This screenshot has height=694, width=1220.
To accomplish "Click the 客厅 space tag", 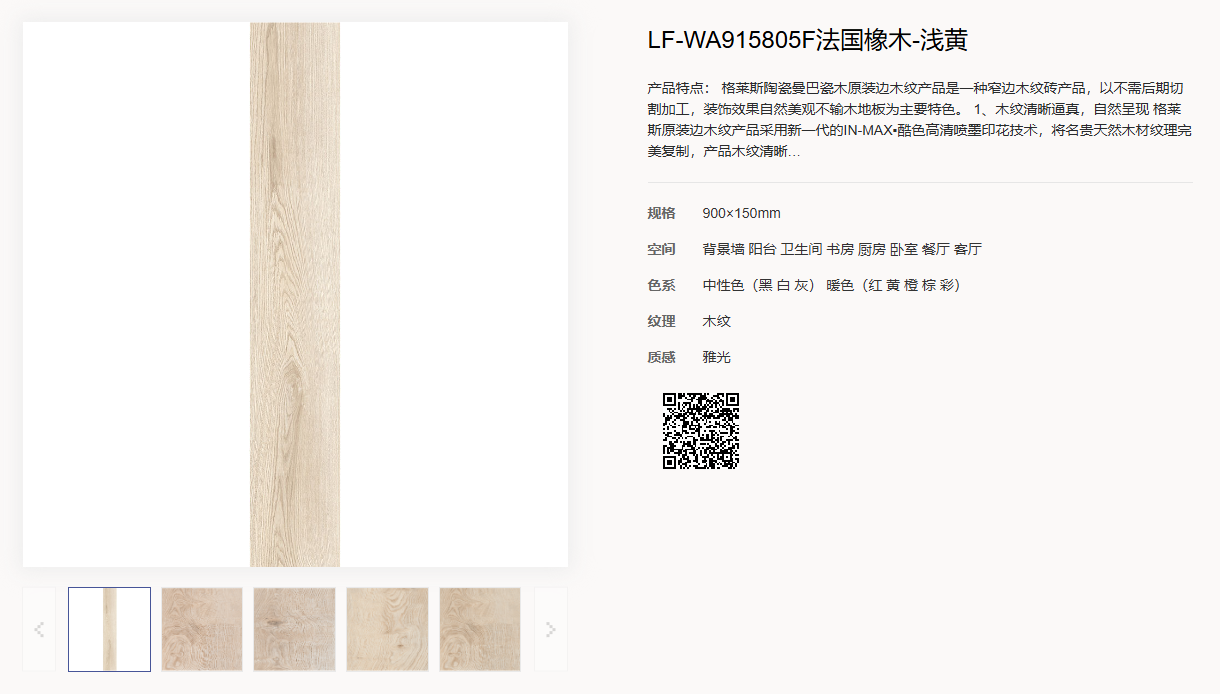I will tap(968, 249).
